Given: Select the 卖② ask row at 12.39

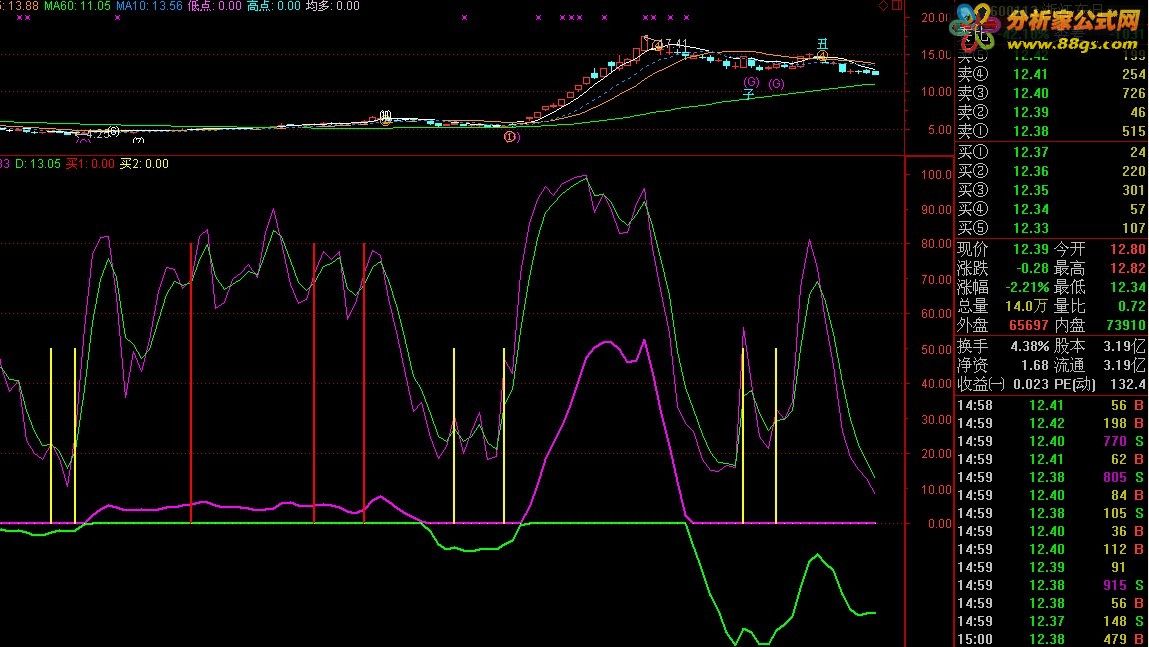Looking at the screenshot, I should pyautogui.click(x=1052, y=112).
